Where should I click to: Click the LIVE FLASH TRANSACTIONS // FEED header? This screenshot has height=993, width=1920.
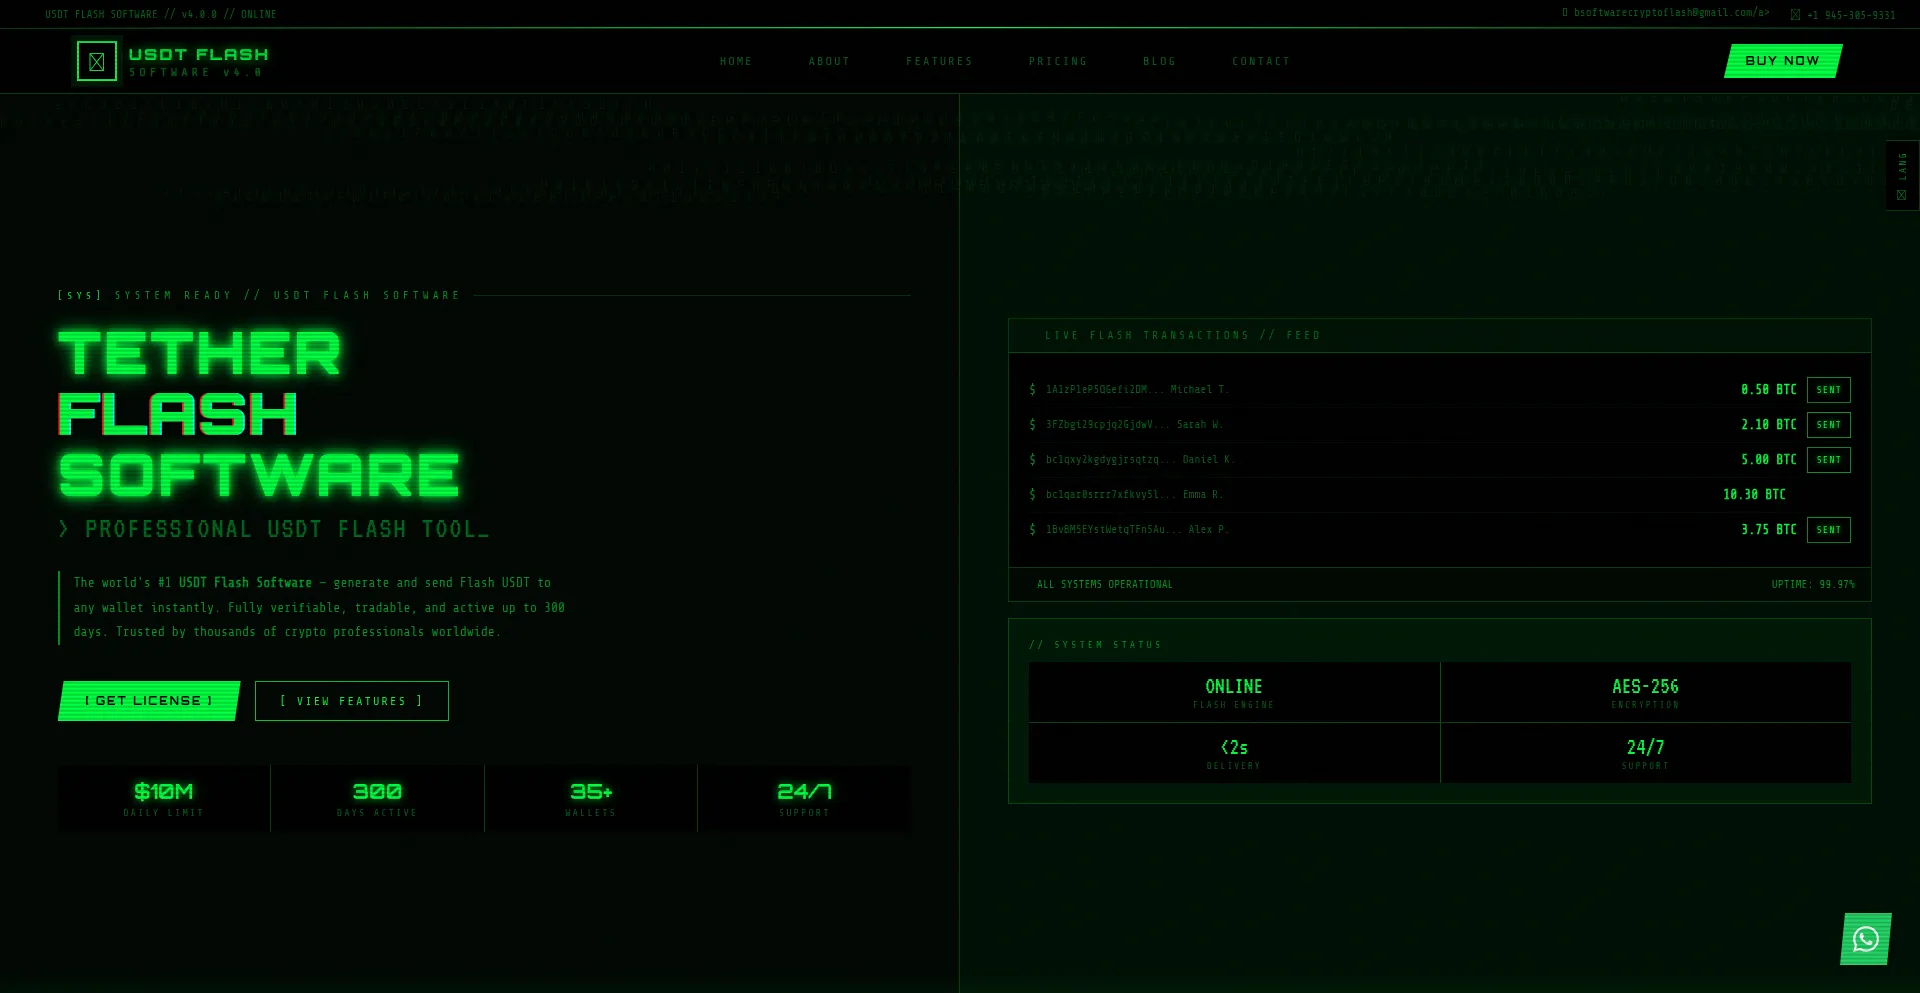click(1183, 335)
